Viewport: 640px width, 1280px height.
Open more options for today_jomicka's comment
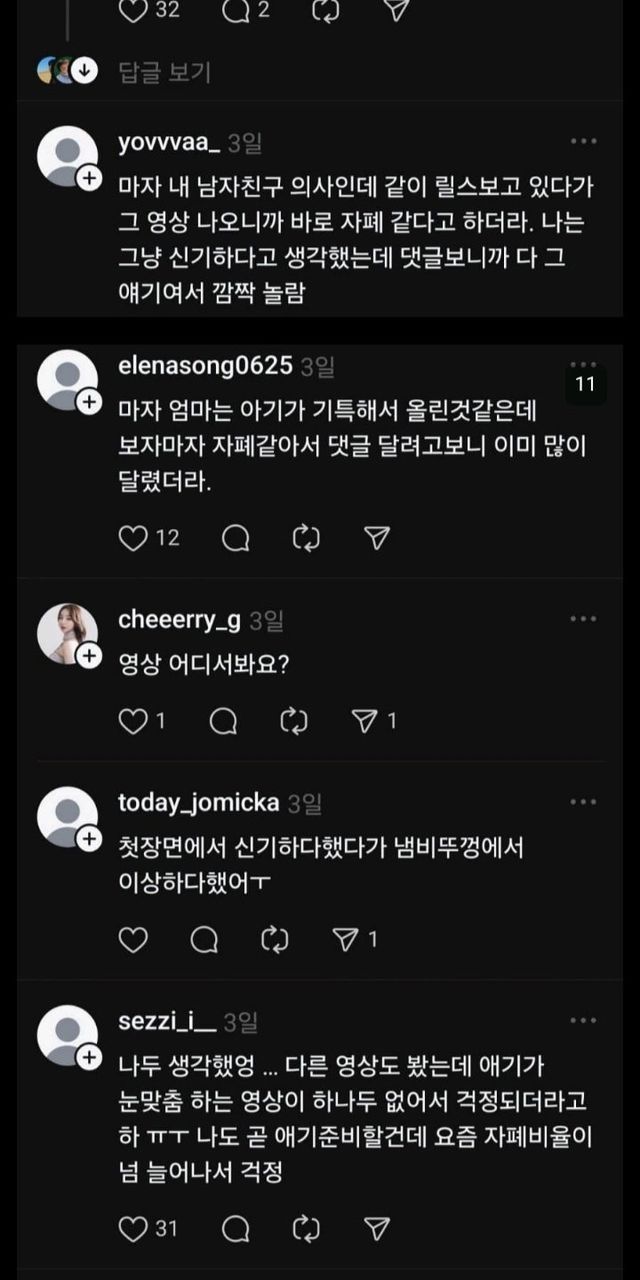click(x=583, y=801)
